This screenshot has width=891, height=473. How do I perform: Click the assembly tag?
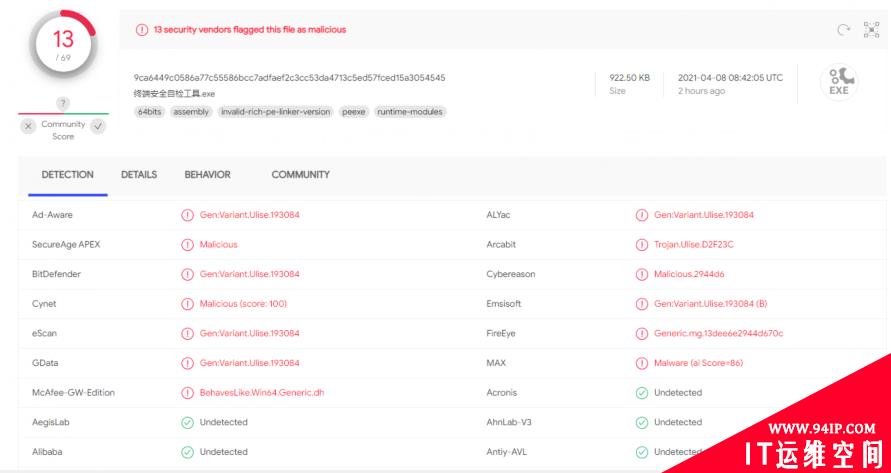191,112
